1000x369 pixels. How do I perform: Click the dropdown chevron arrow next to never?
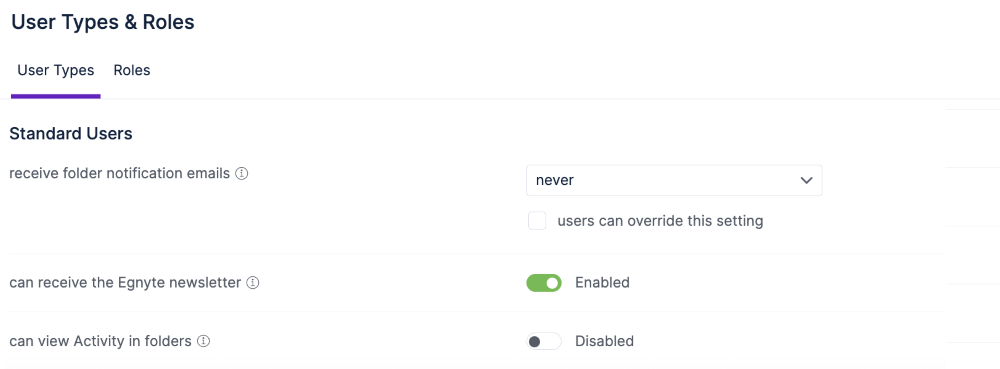(x=806, y=180)
